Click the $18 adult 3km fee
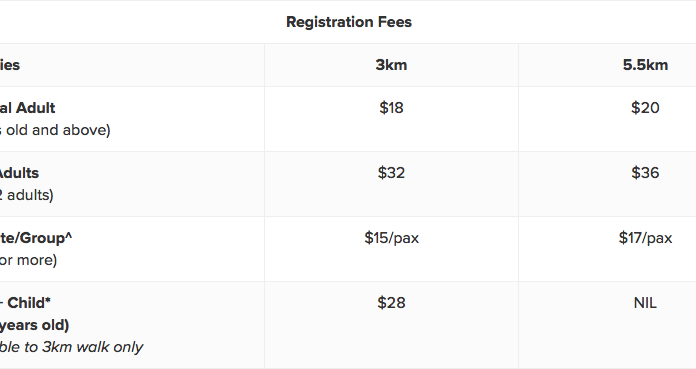The image size is (696, 369). [x=391, y=107]
